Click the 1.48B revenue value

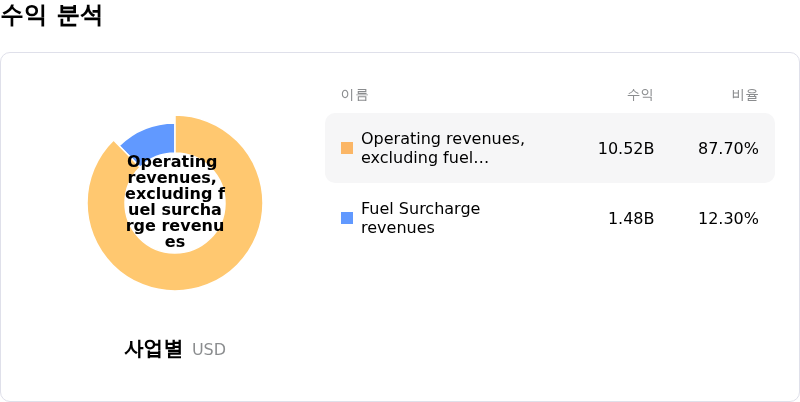[x=631, y=218]
